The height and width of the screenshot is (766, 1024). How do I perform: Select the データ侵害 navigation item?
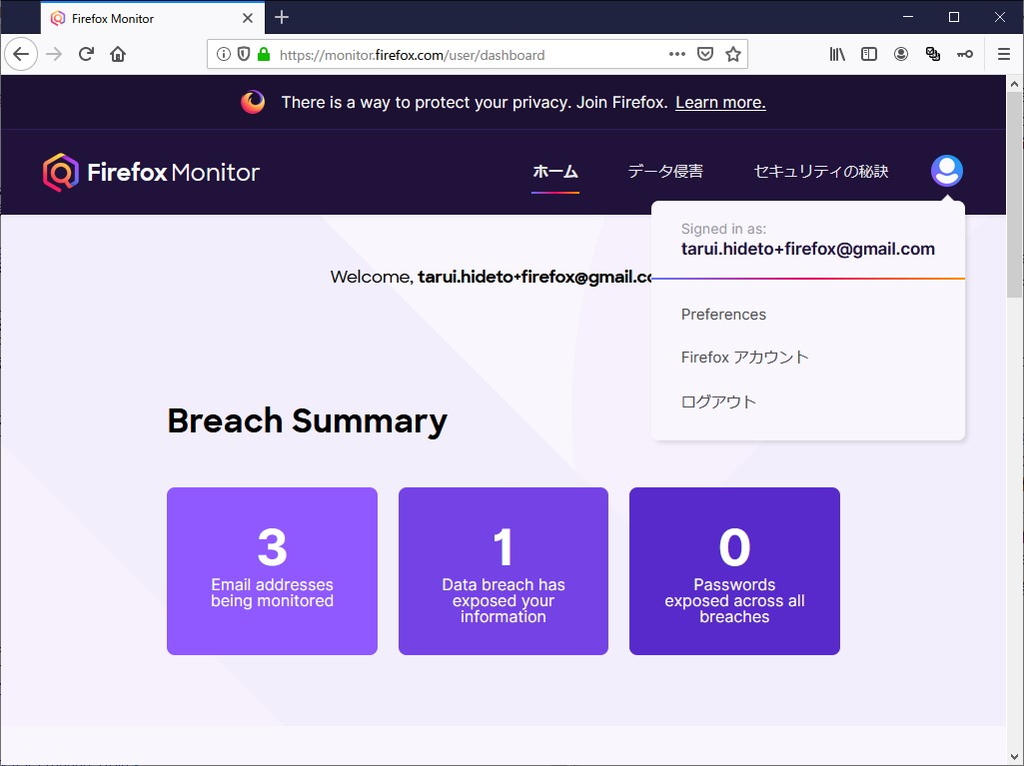(665, 171)
